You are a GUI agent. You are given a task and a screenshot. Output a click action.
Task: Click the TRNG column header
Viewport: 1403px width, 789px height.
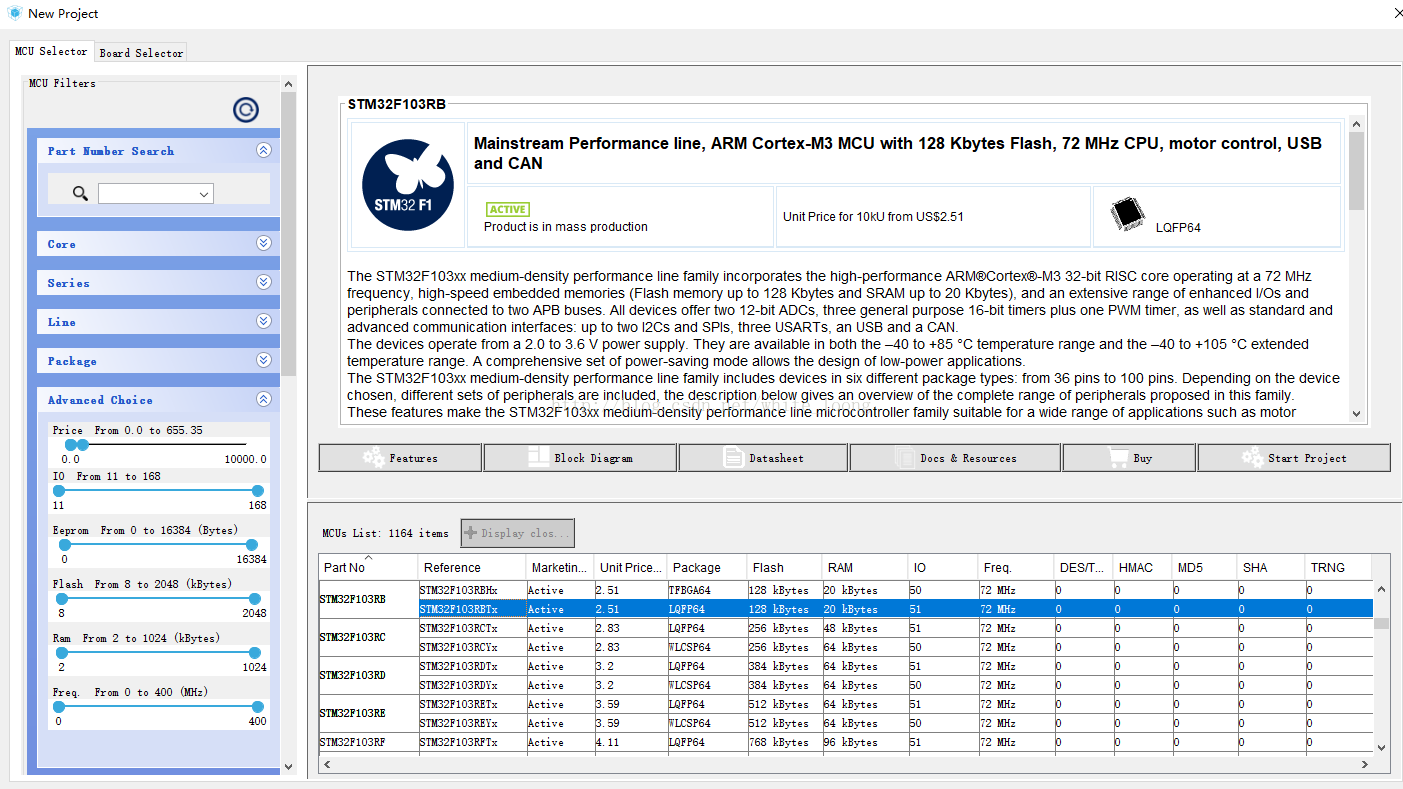click(1338, 567)
